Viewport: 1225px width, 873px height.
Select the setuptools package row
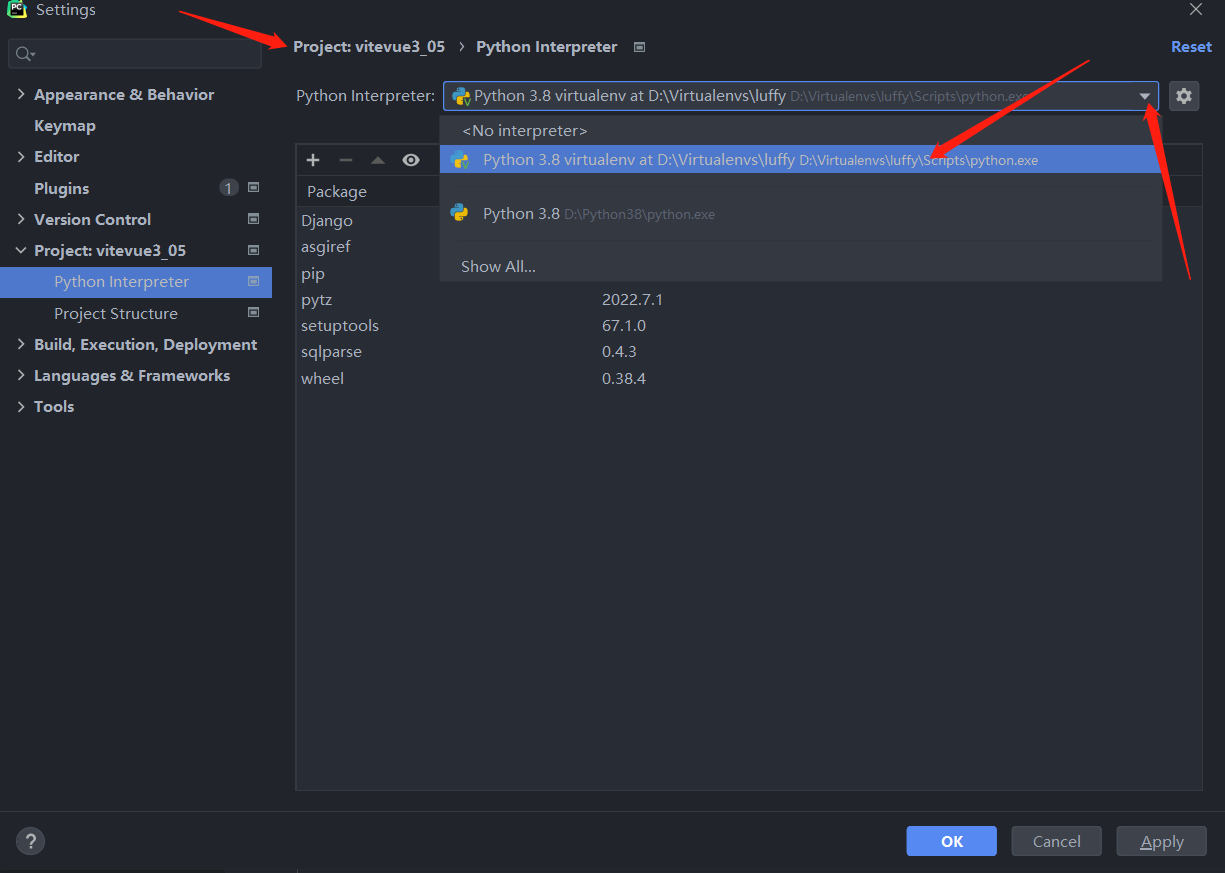click(748, 326)
